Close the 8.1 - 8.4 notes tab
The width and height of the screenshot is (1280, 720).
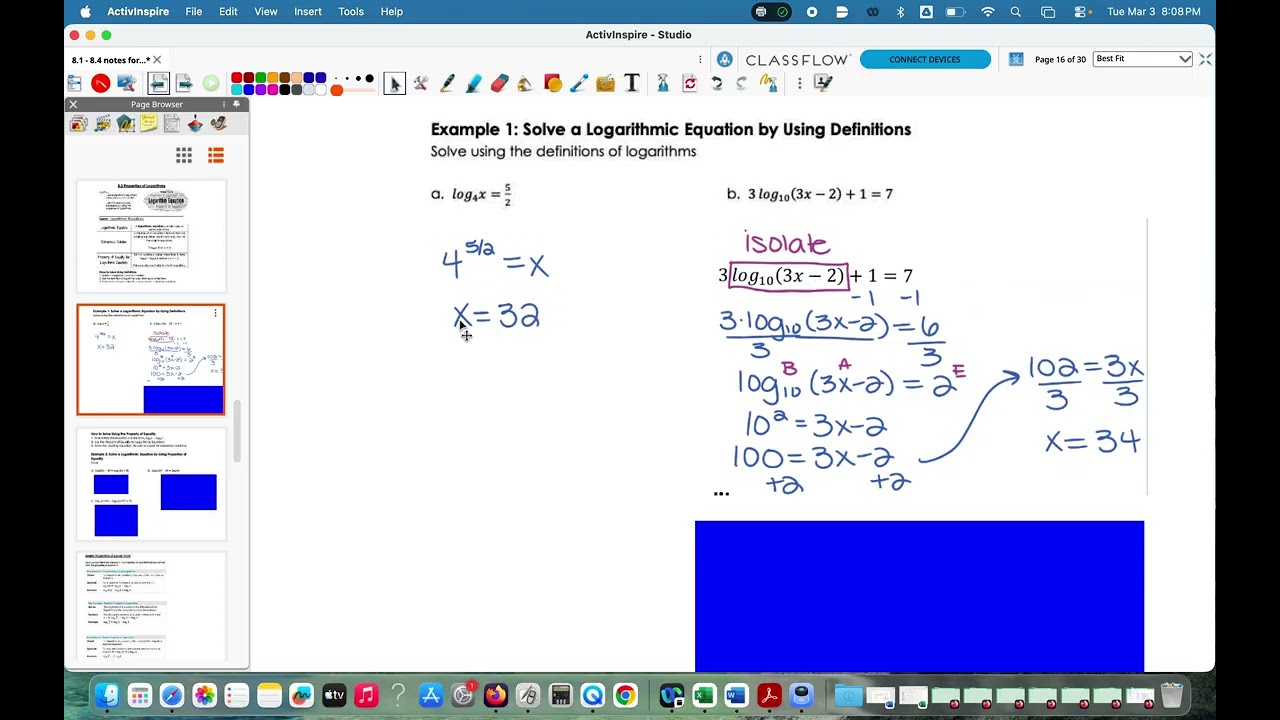(157, 60)
